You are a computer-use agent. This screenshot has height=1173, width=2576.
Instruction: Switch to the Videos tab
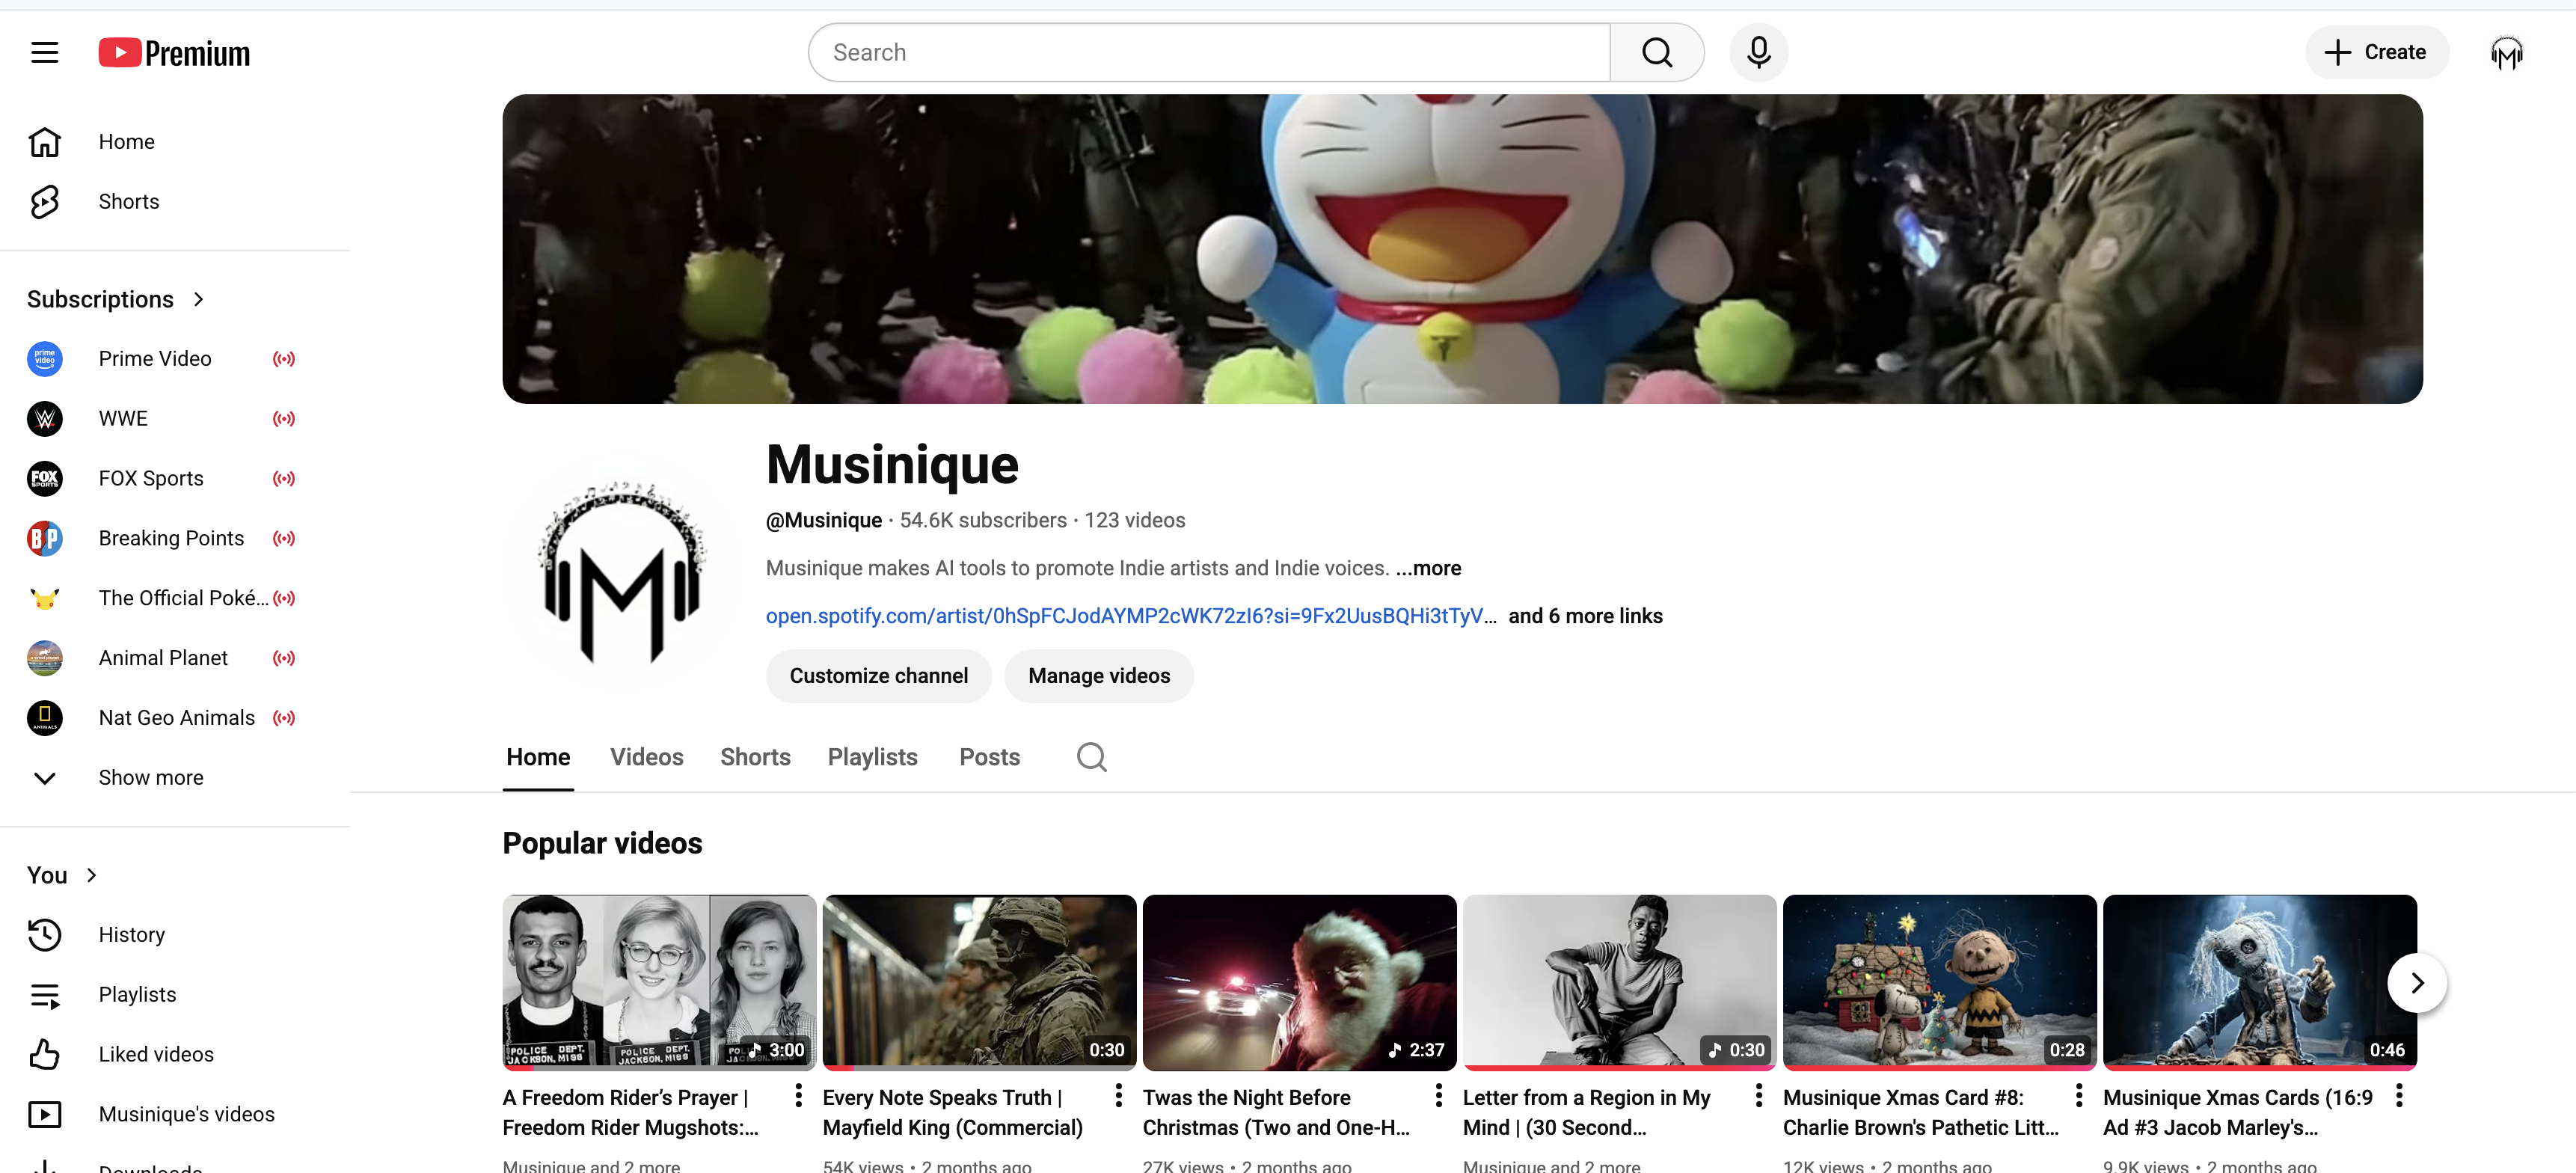646,757
